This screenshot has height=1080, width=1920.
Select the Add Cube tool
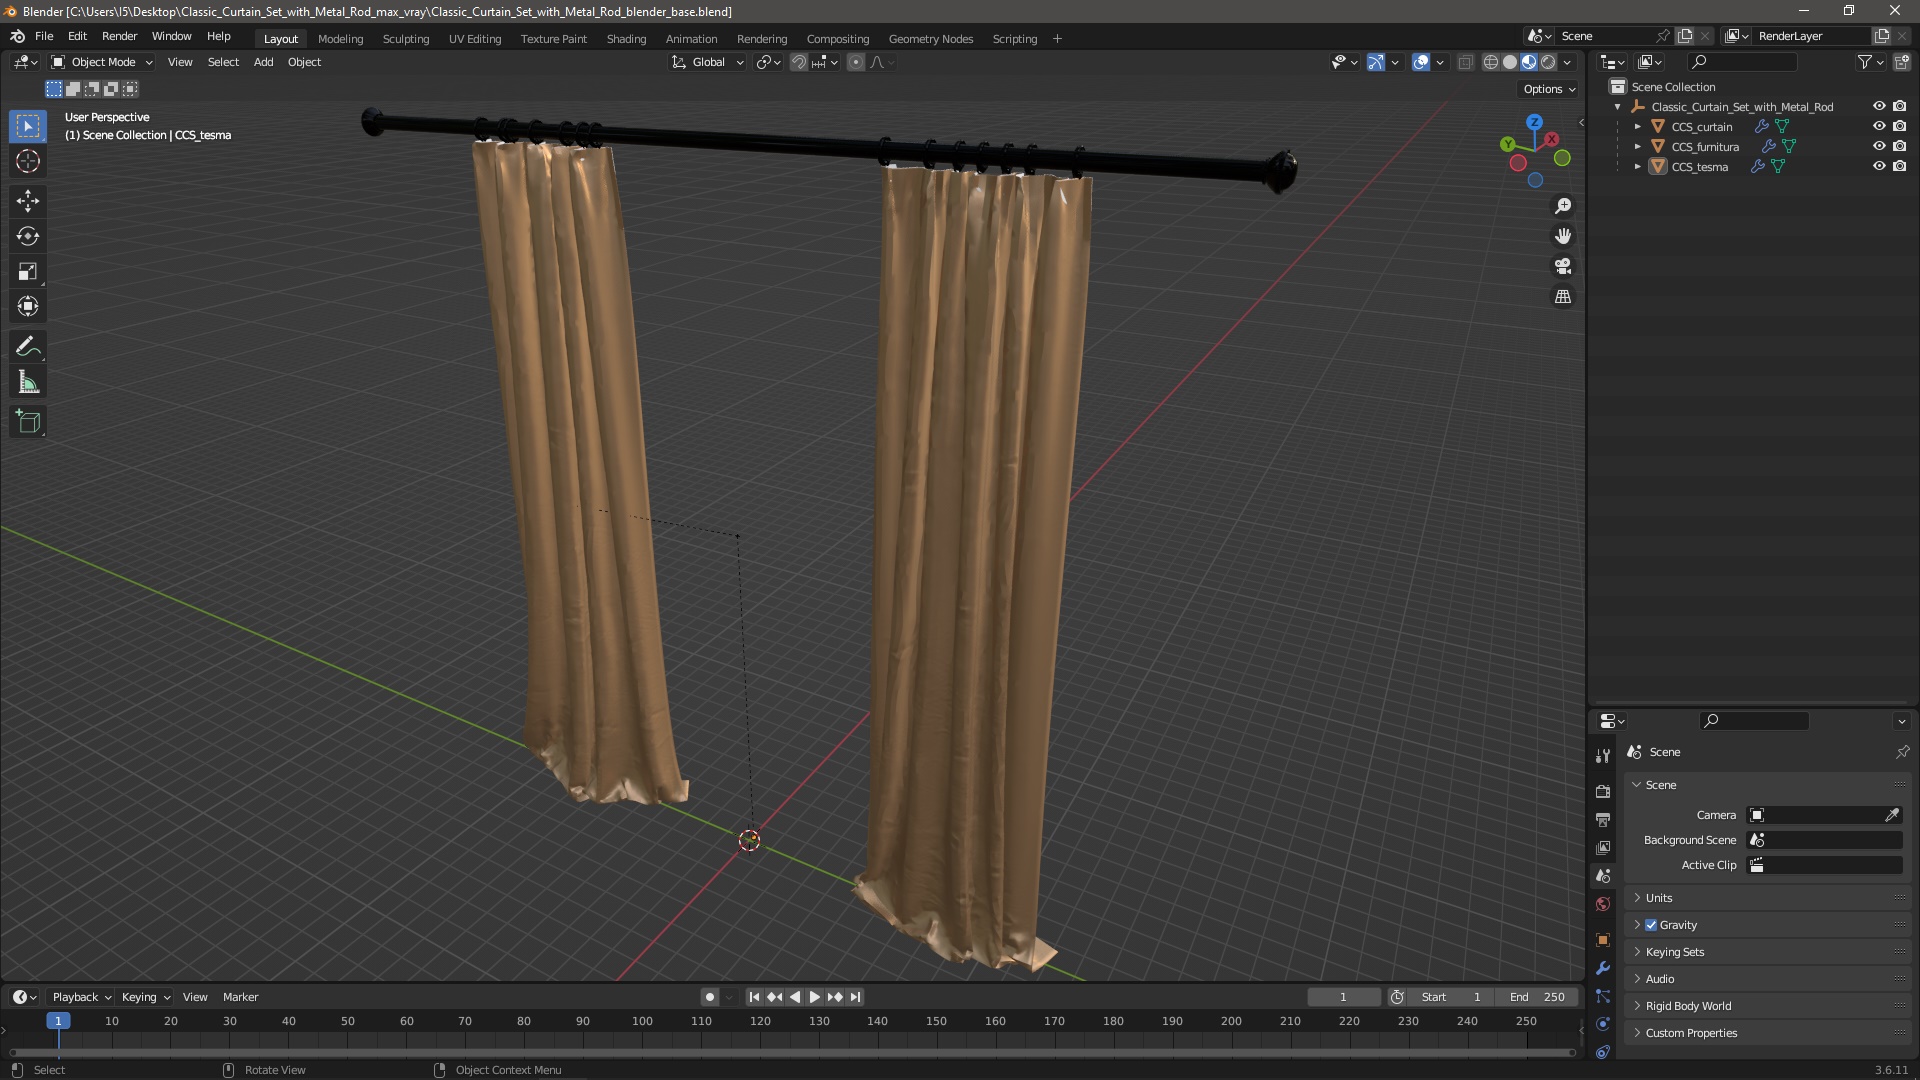pyautogui.click(x=28, y=422)
